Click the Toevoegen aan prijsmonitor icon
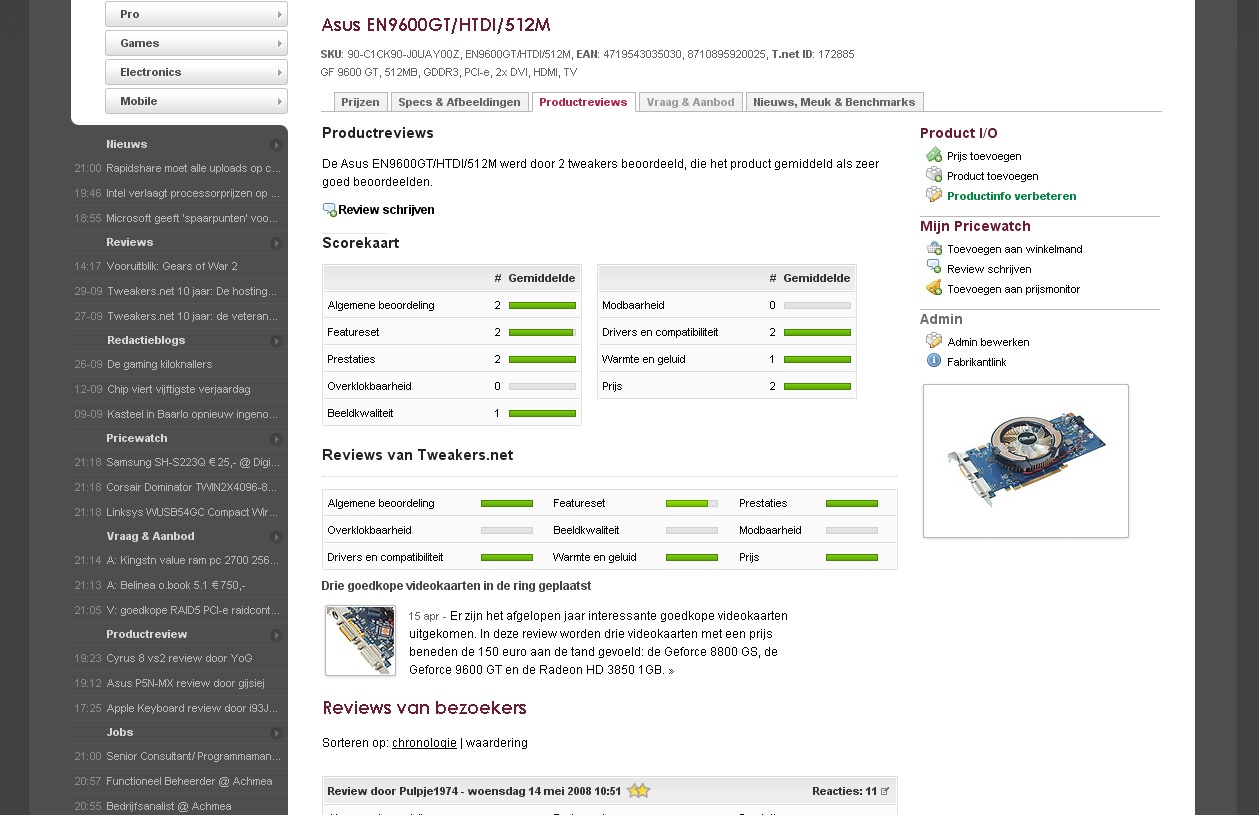Screen dimensions: 1259x815 [x=934, y=288]
